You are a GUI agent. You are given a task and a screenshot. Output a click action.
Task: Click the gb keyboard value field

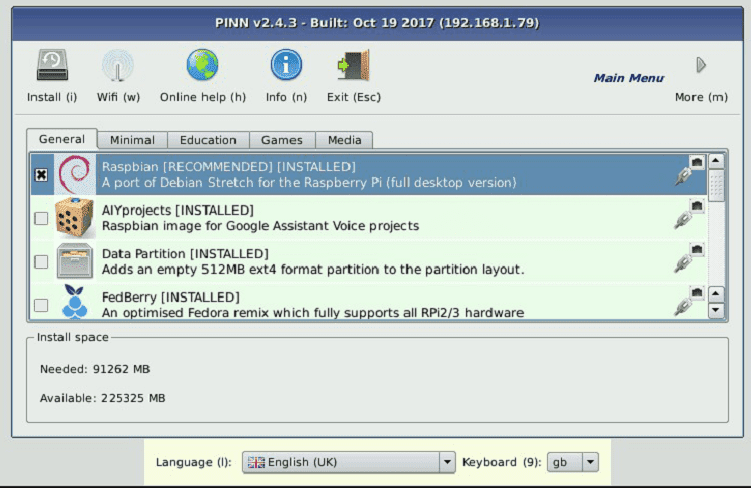click(566, 462)
